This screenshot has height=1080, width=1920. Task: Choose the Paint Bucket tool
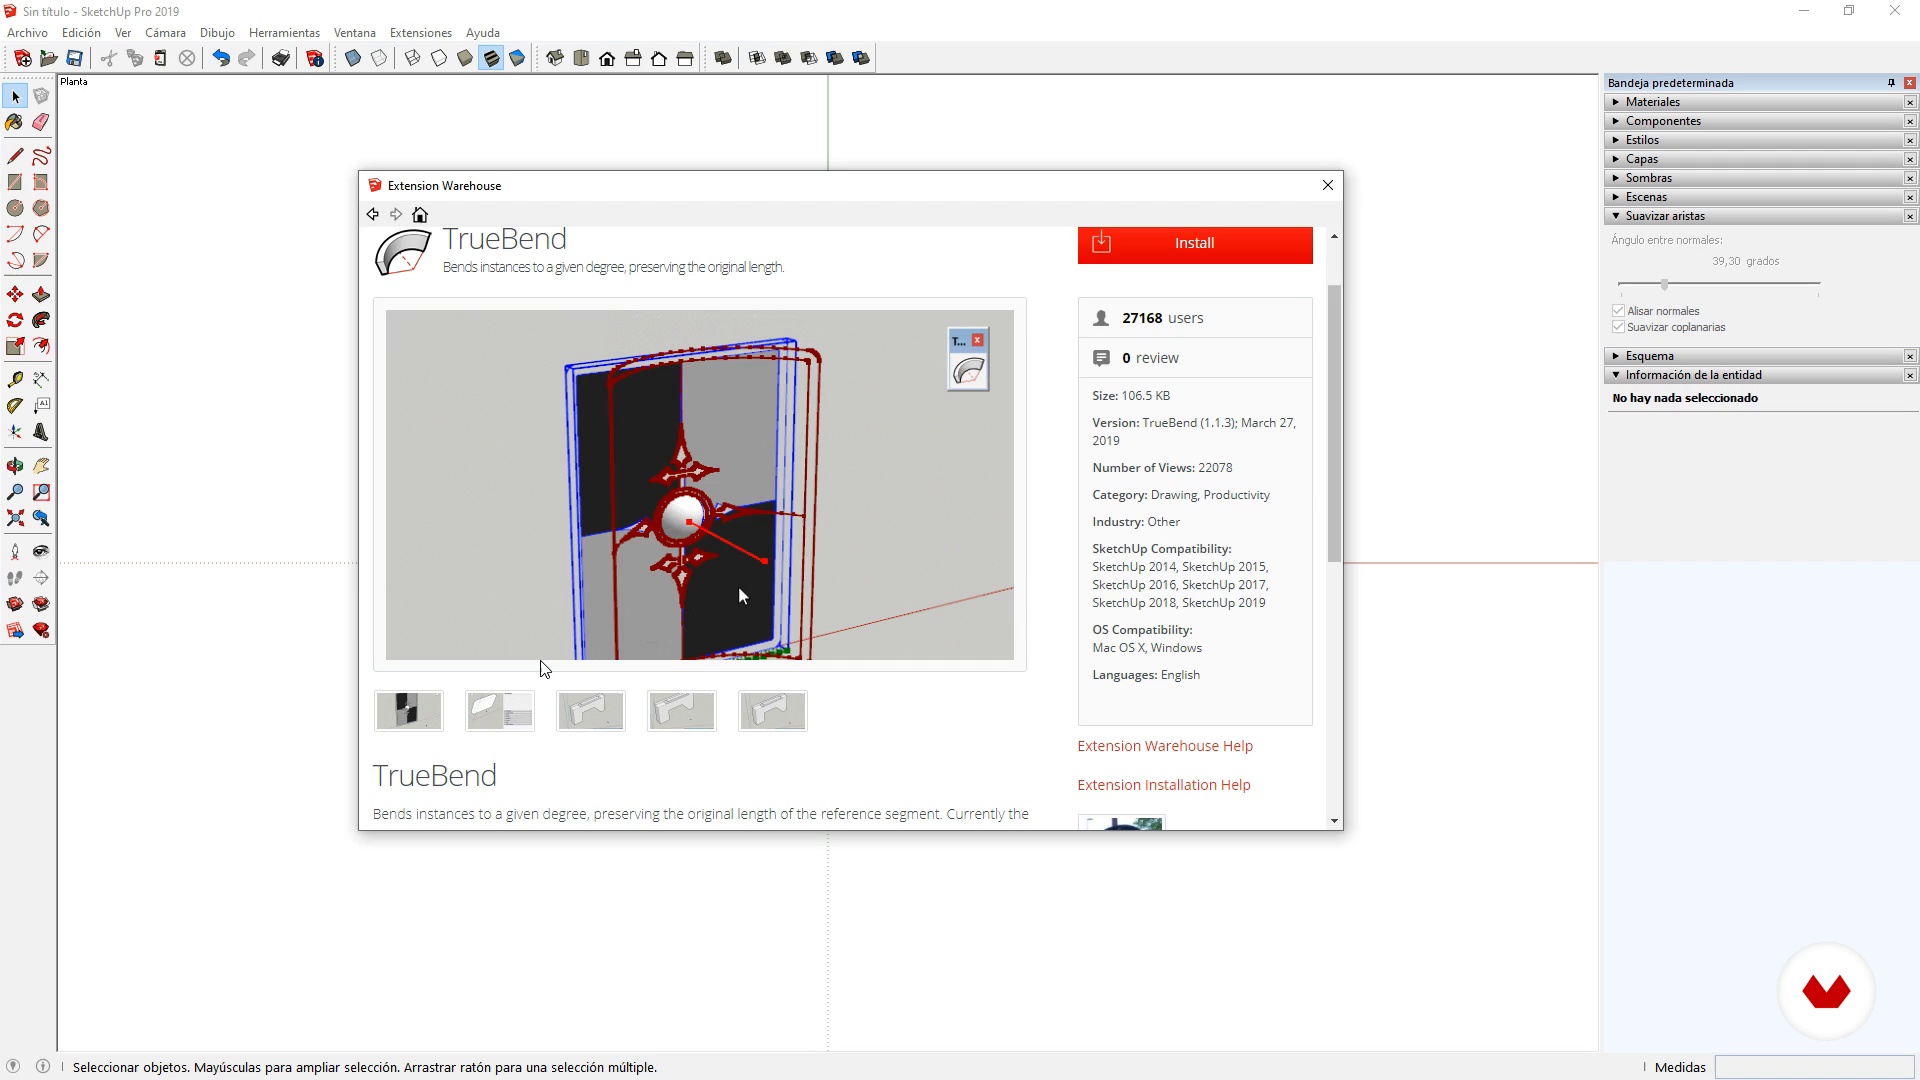tap(15, 122)
